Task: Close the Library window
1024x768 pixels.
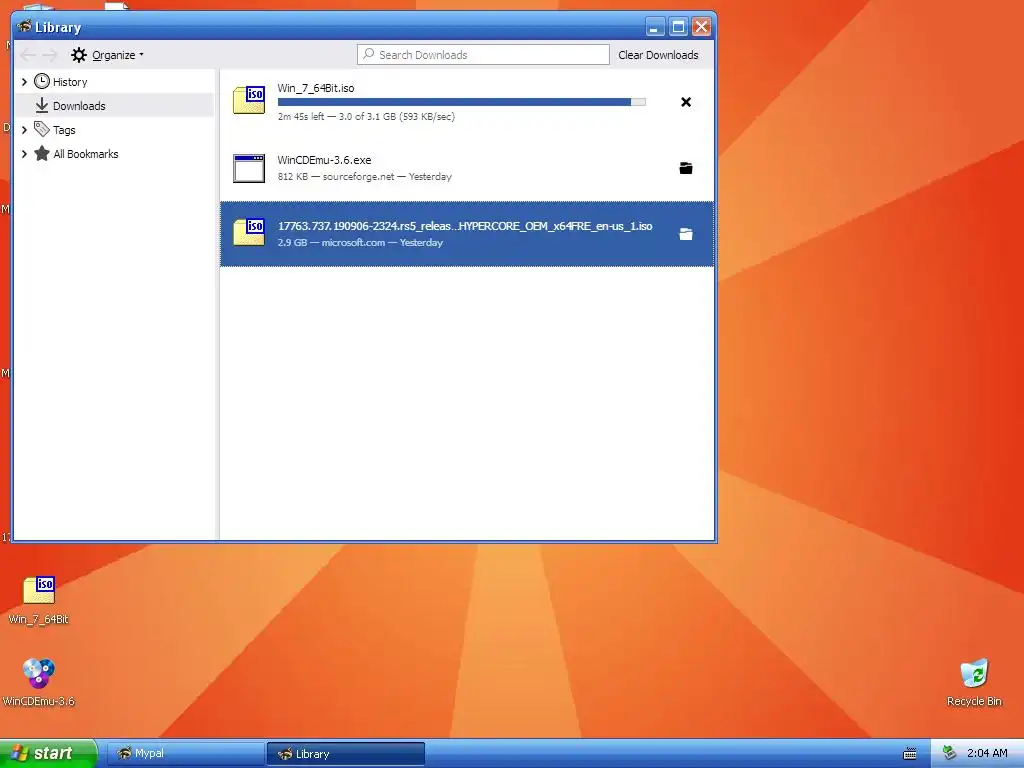Action: point(701,27)
